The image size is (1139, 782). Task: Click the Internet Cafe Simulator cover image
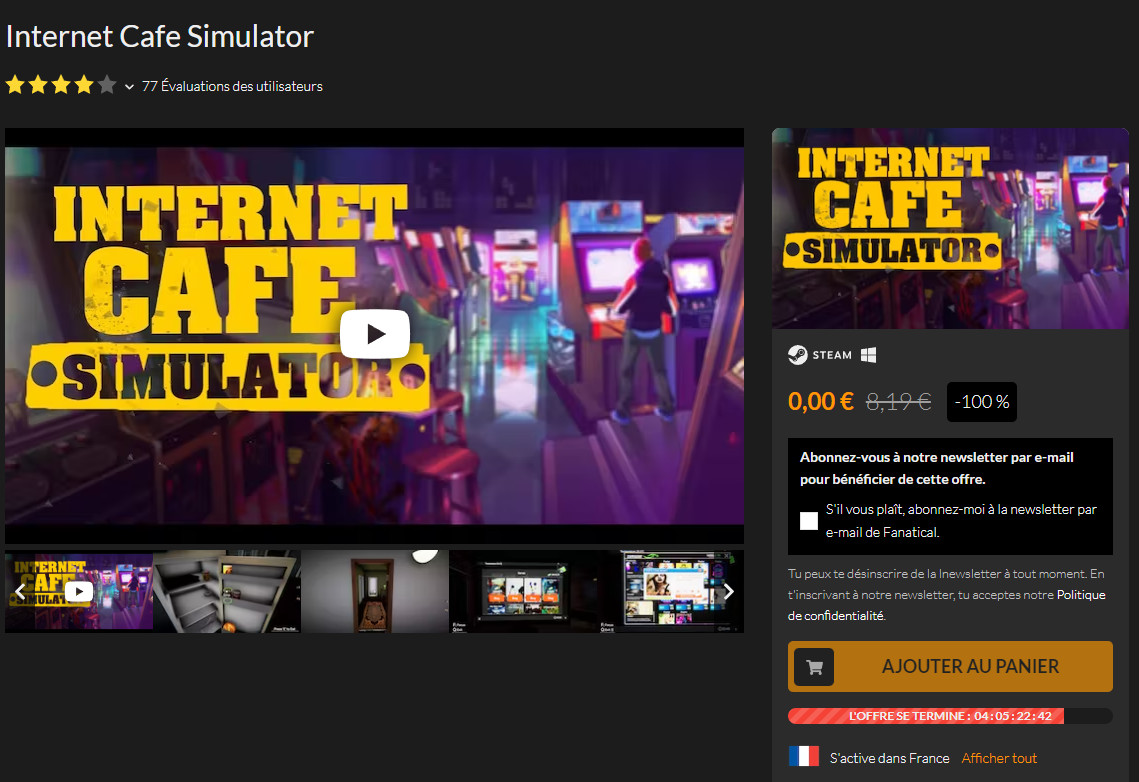tap(950, 228)
